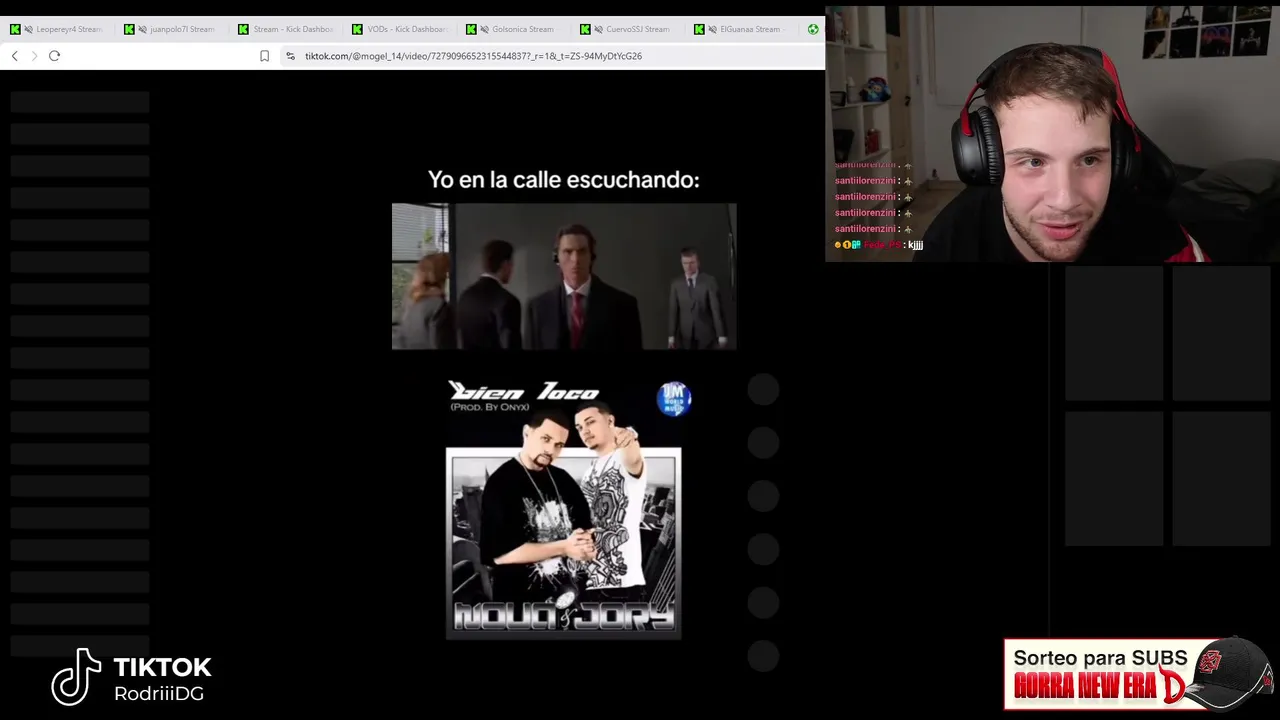
Task: Switch to the juanpolo7l Stream tab
Action: click(x=171, y=29)
